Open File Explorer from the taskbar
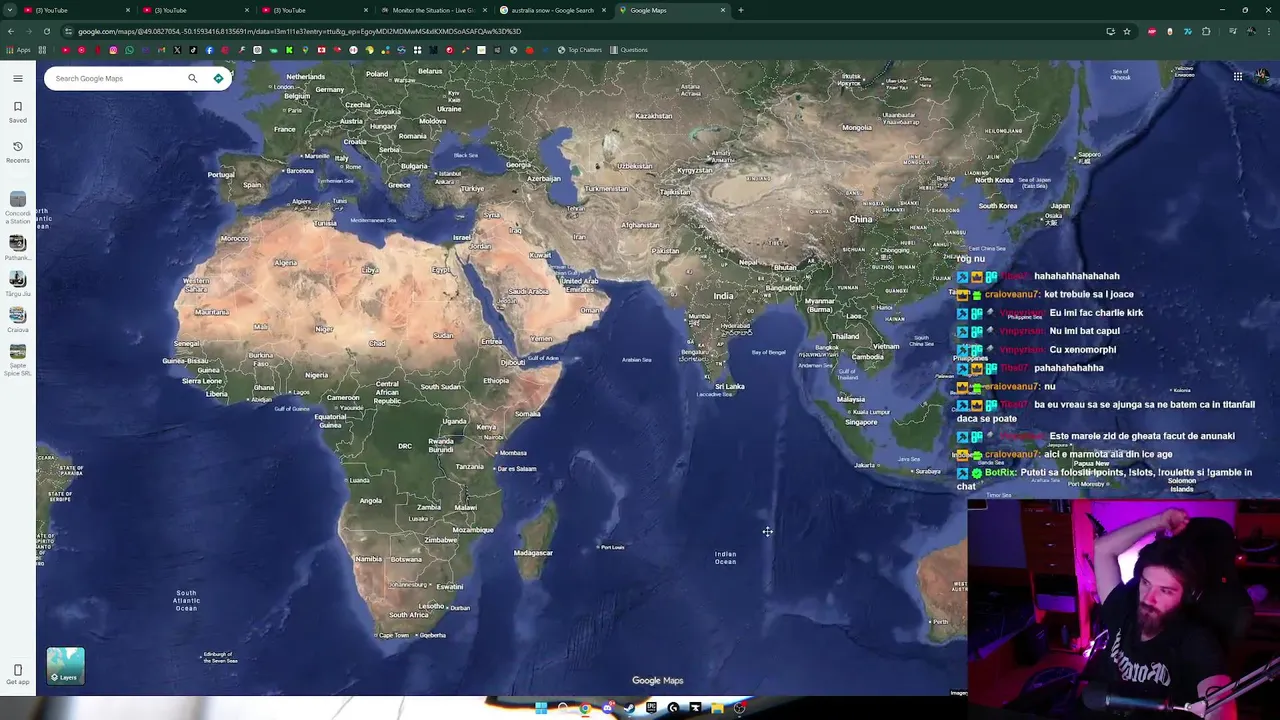 click(717, 708)
